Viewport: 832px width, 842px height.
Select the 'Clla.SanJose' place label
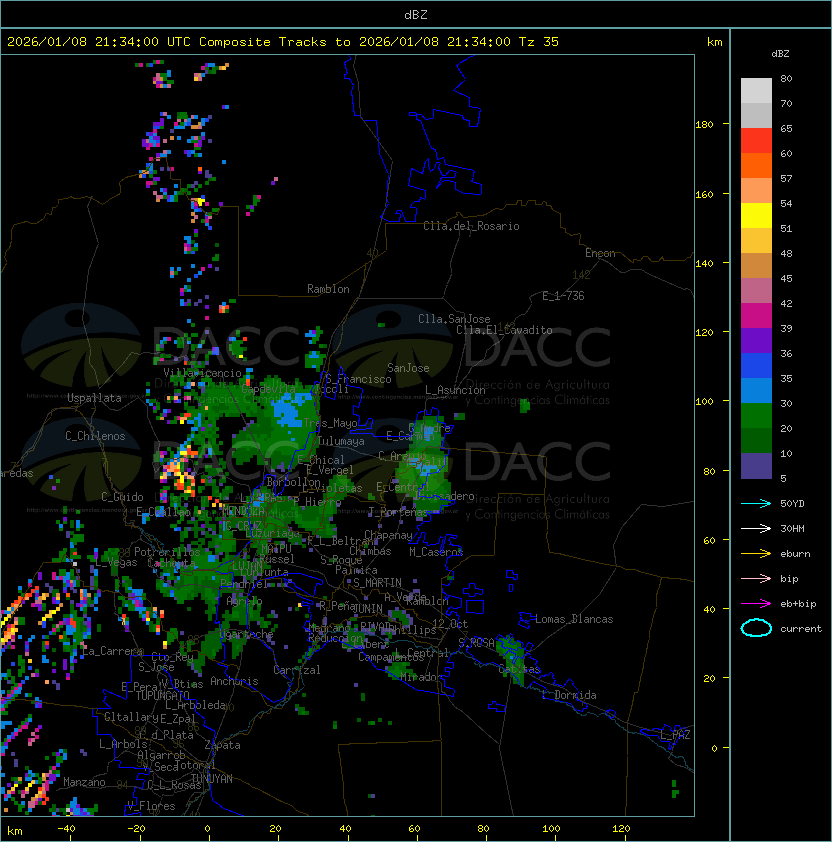coord(454,319)
